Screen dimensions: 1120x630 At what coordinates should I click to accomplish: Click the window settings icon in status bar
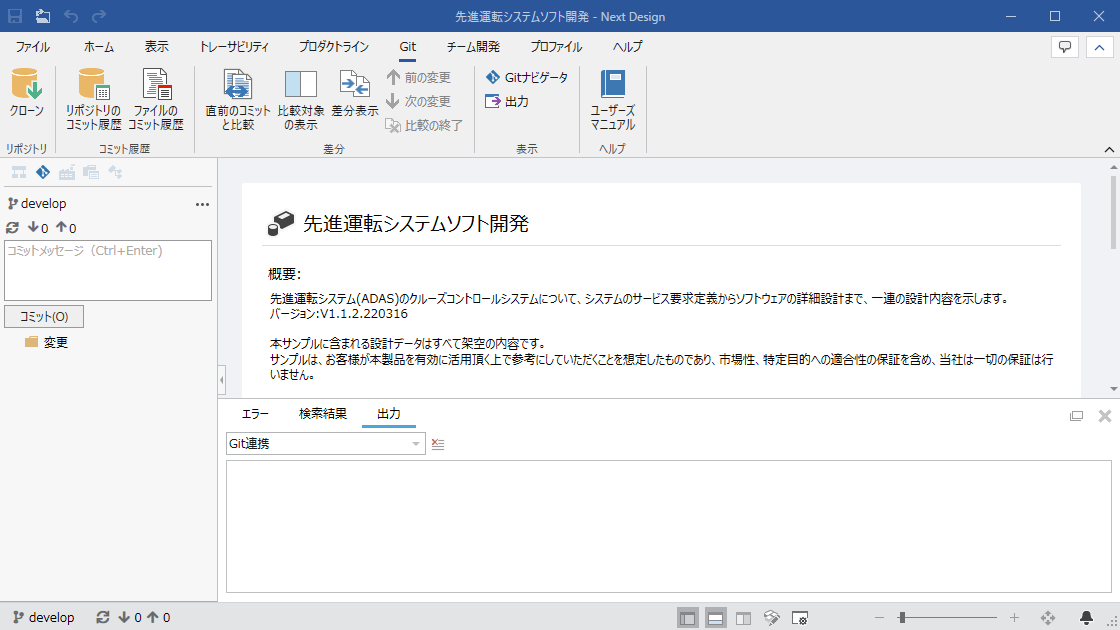coord(800,618)
